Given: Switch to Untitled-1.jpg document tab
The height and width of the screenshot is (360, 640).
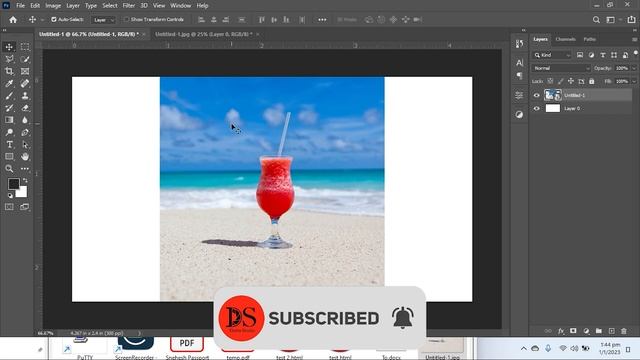Looking at the screenshot, I should point(204,34).
